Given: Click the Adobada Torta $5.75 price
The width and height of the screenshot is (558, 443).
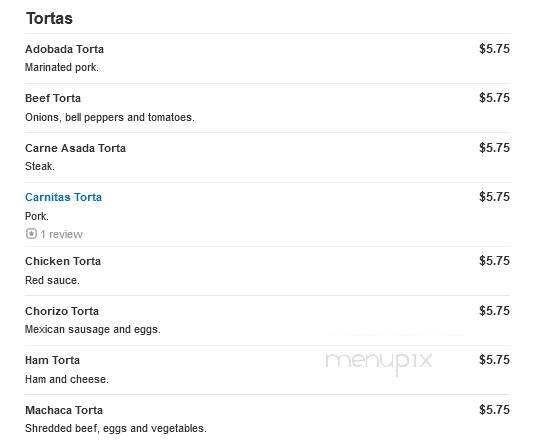Looking at the screenshot, I should [494, 49].
